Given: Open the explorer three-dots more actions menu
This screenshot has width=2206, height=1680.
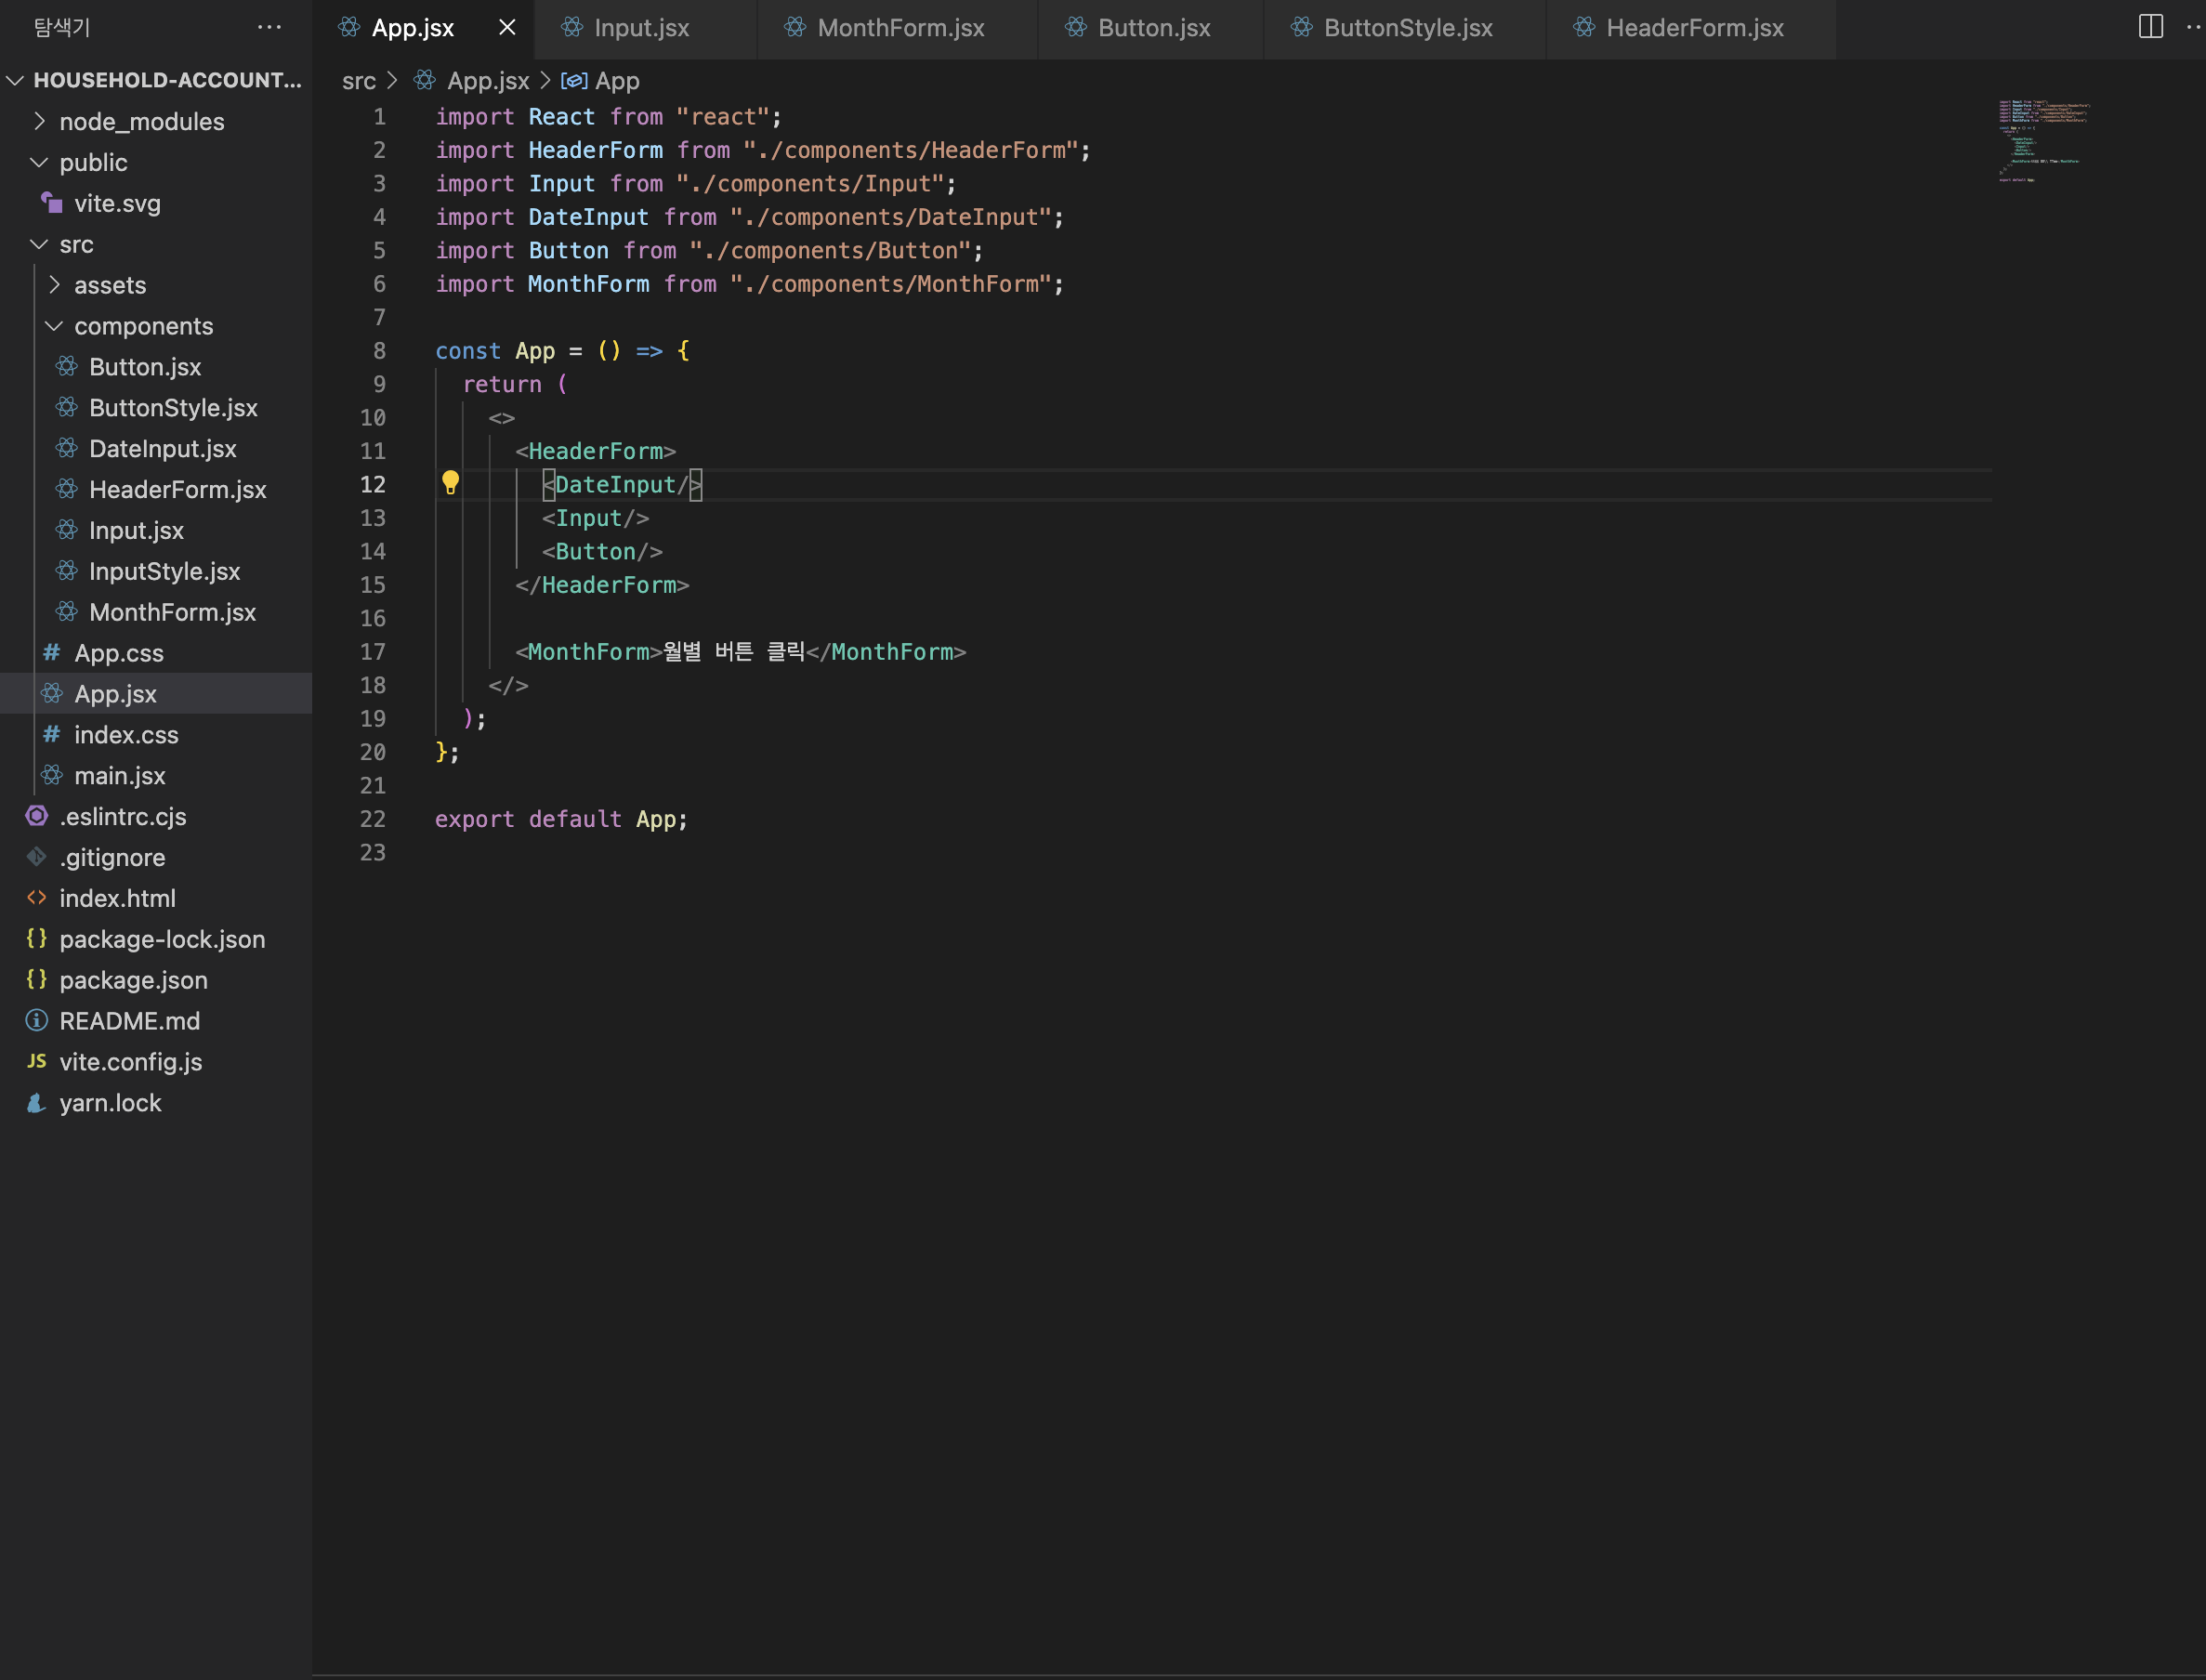Looking at the screenshot, I should coord(269,27).
